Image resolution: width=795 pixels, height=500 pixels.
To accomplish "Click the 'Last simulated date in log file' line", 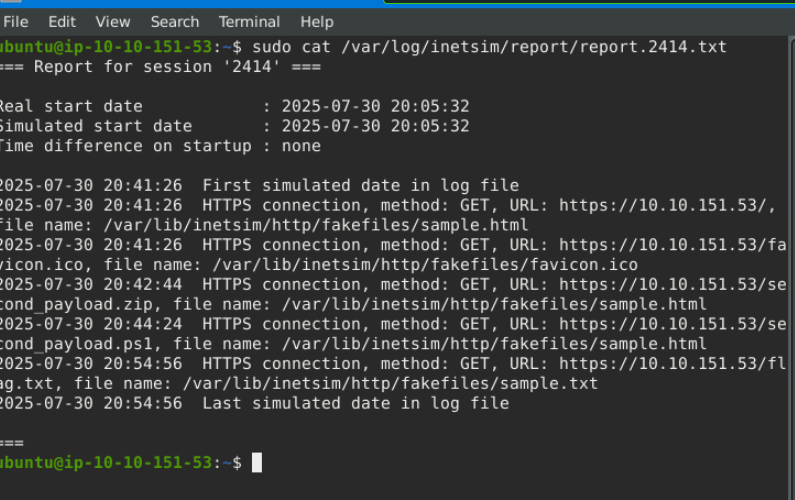I will click(356, 403).
